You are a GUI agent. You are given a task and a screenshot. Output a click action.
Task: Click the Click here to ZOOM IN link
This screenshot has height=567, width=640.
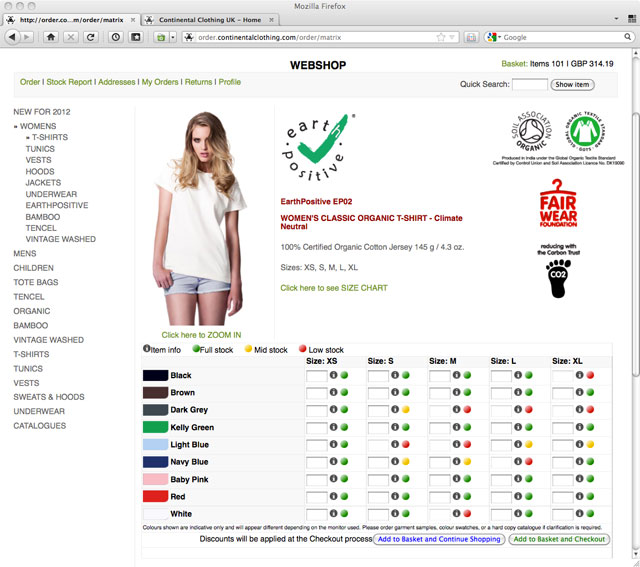point(201,335)
